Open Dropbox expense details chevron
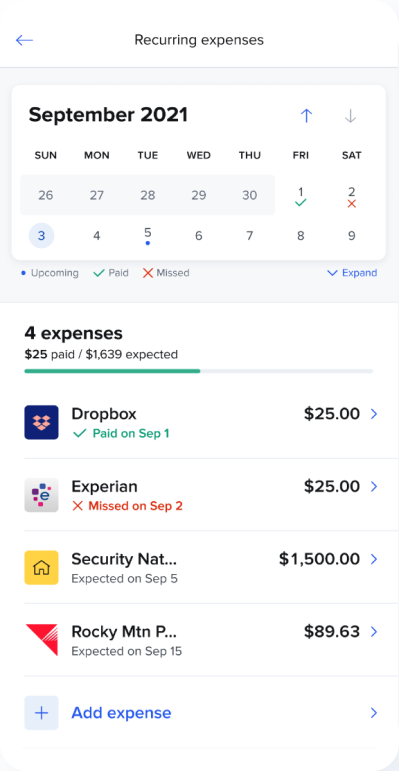This screenshot has width=399, height=771. [374, 414]
